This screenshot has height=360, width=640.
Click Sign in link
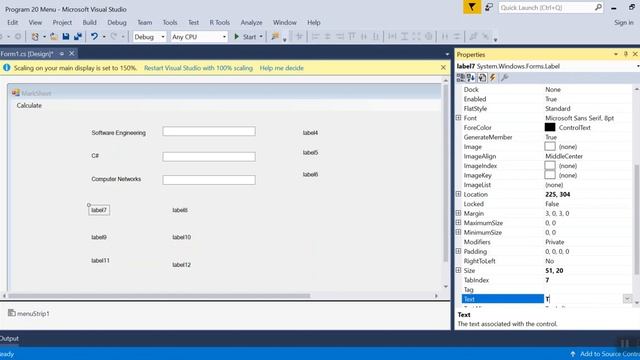[624, 22]
